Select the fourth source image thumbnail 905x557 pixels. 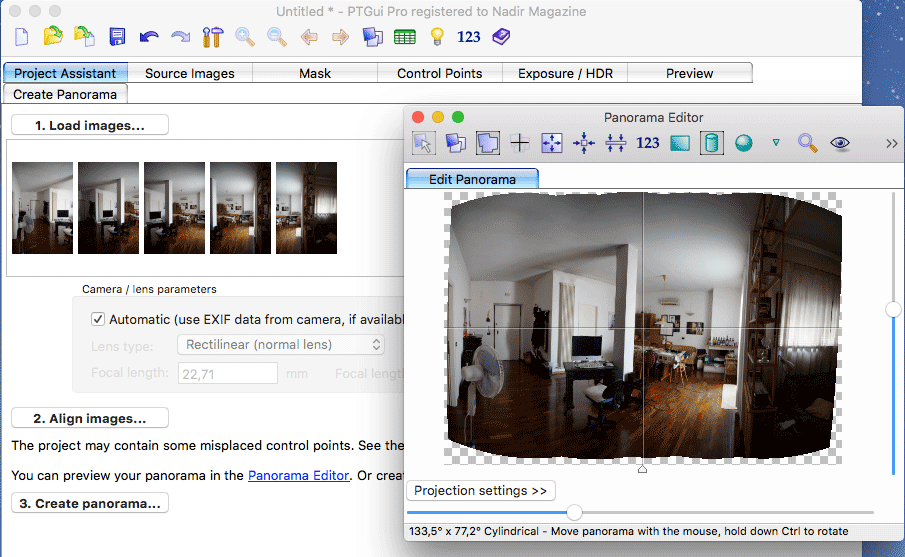[x=240, y=208]
